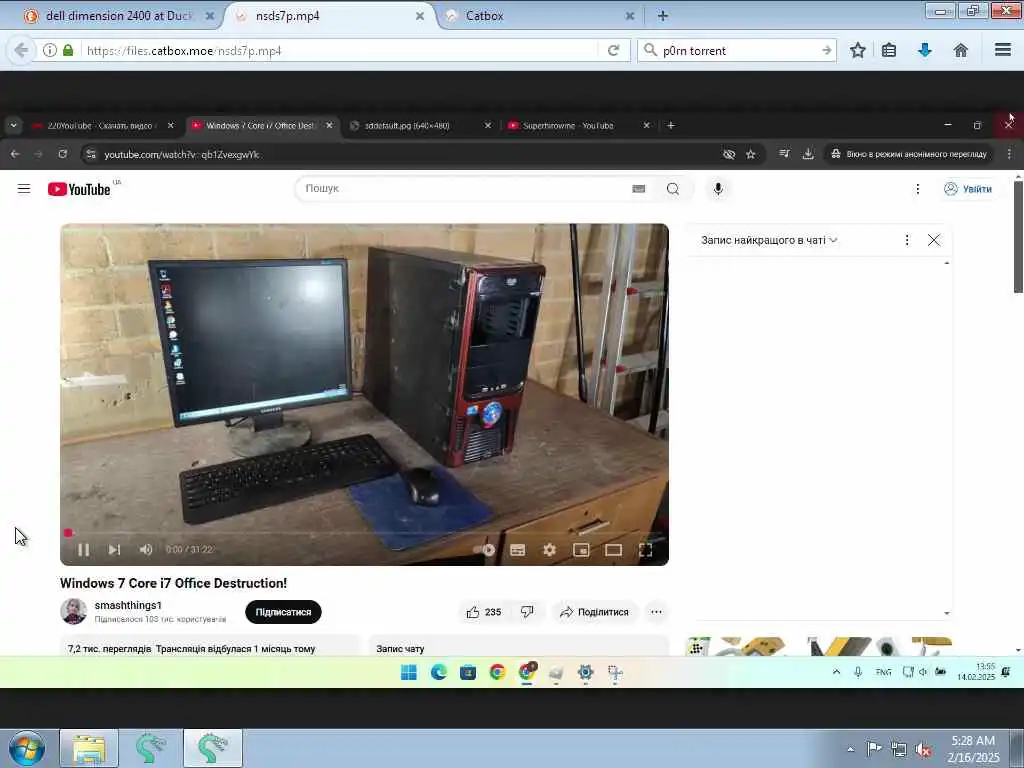Open smashthings1 channel name link
Image resolution: width=1024 pixels, height=768 pixels.
point(128,605)
